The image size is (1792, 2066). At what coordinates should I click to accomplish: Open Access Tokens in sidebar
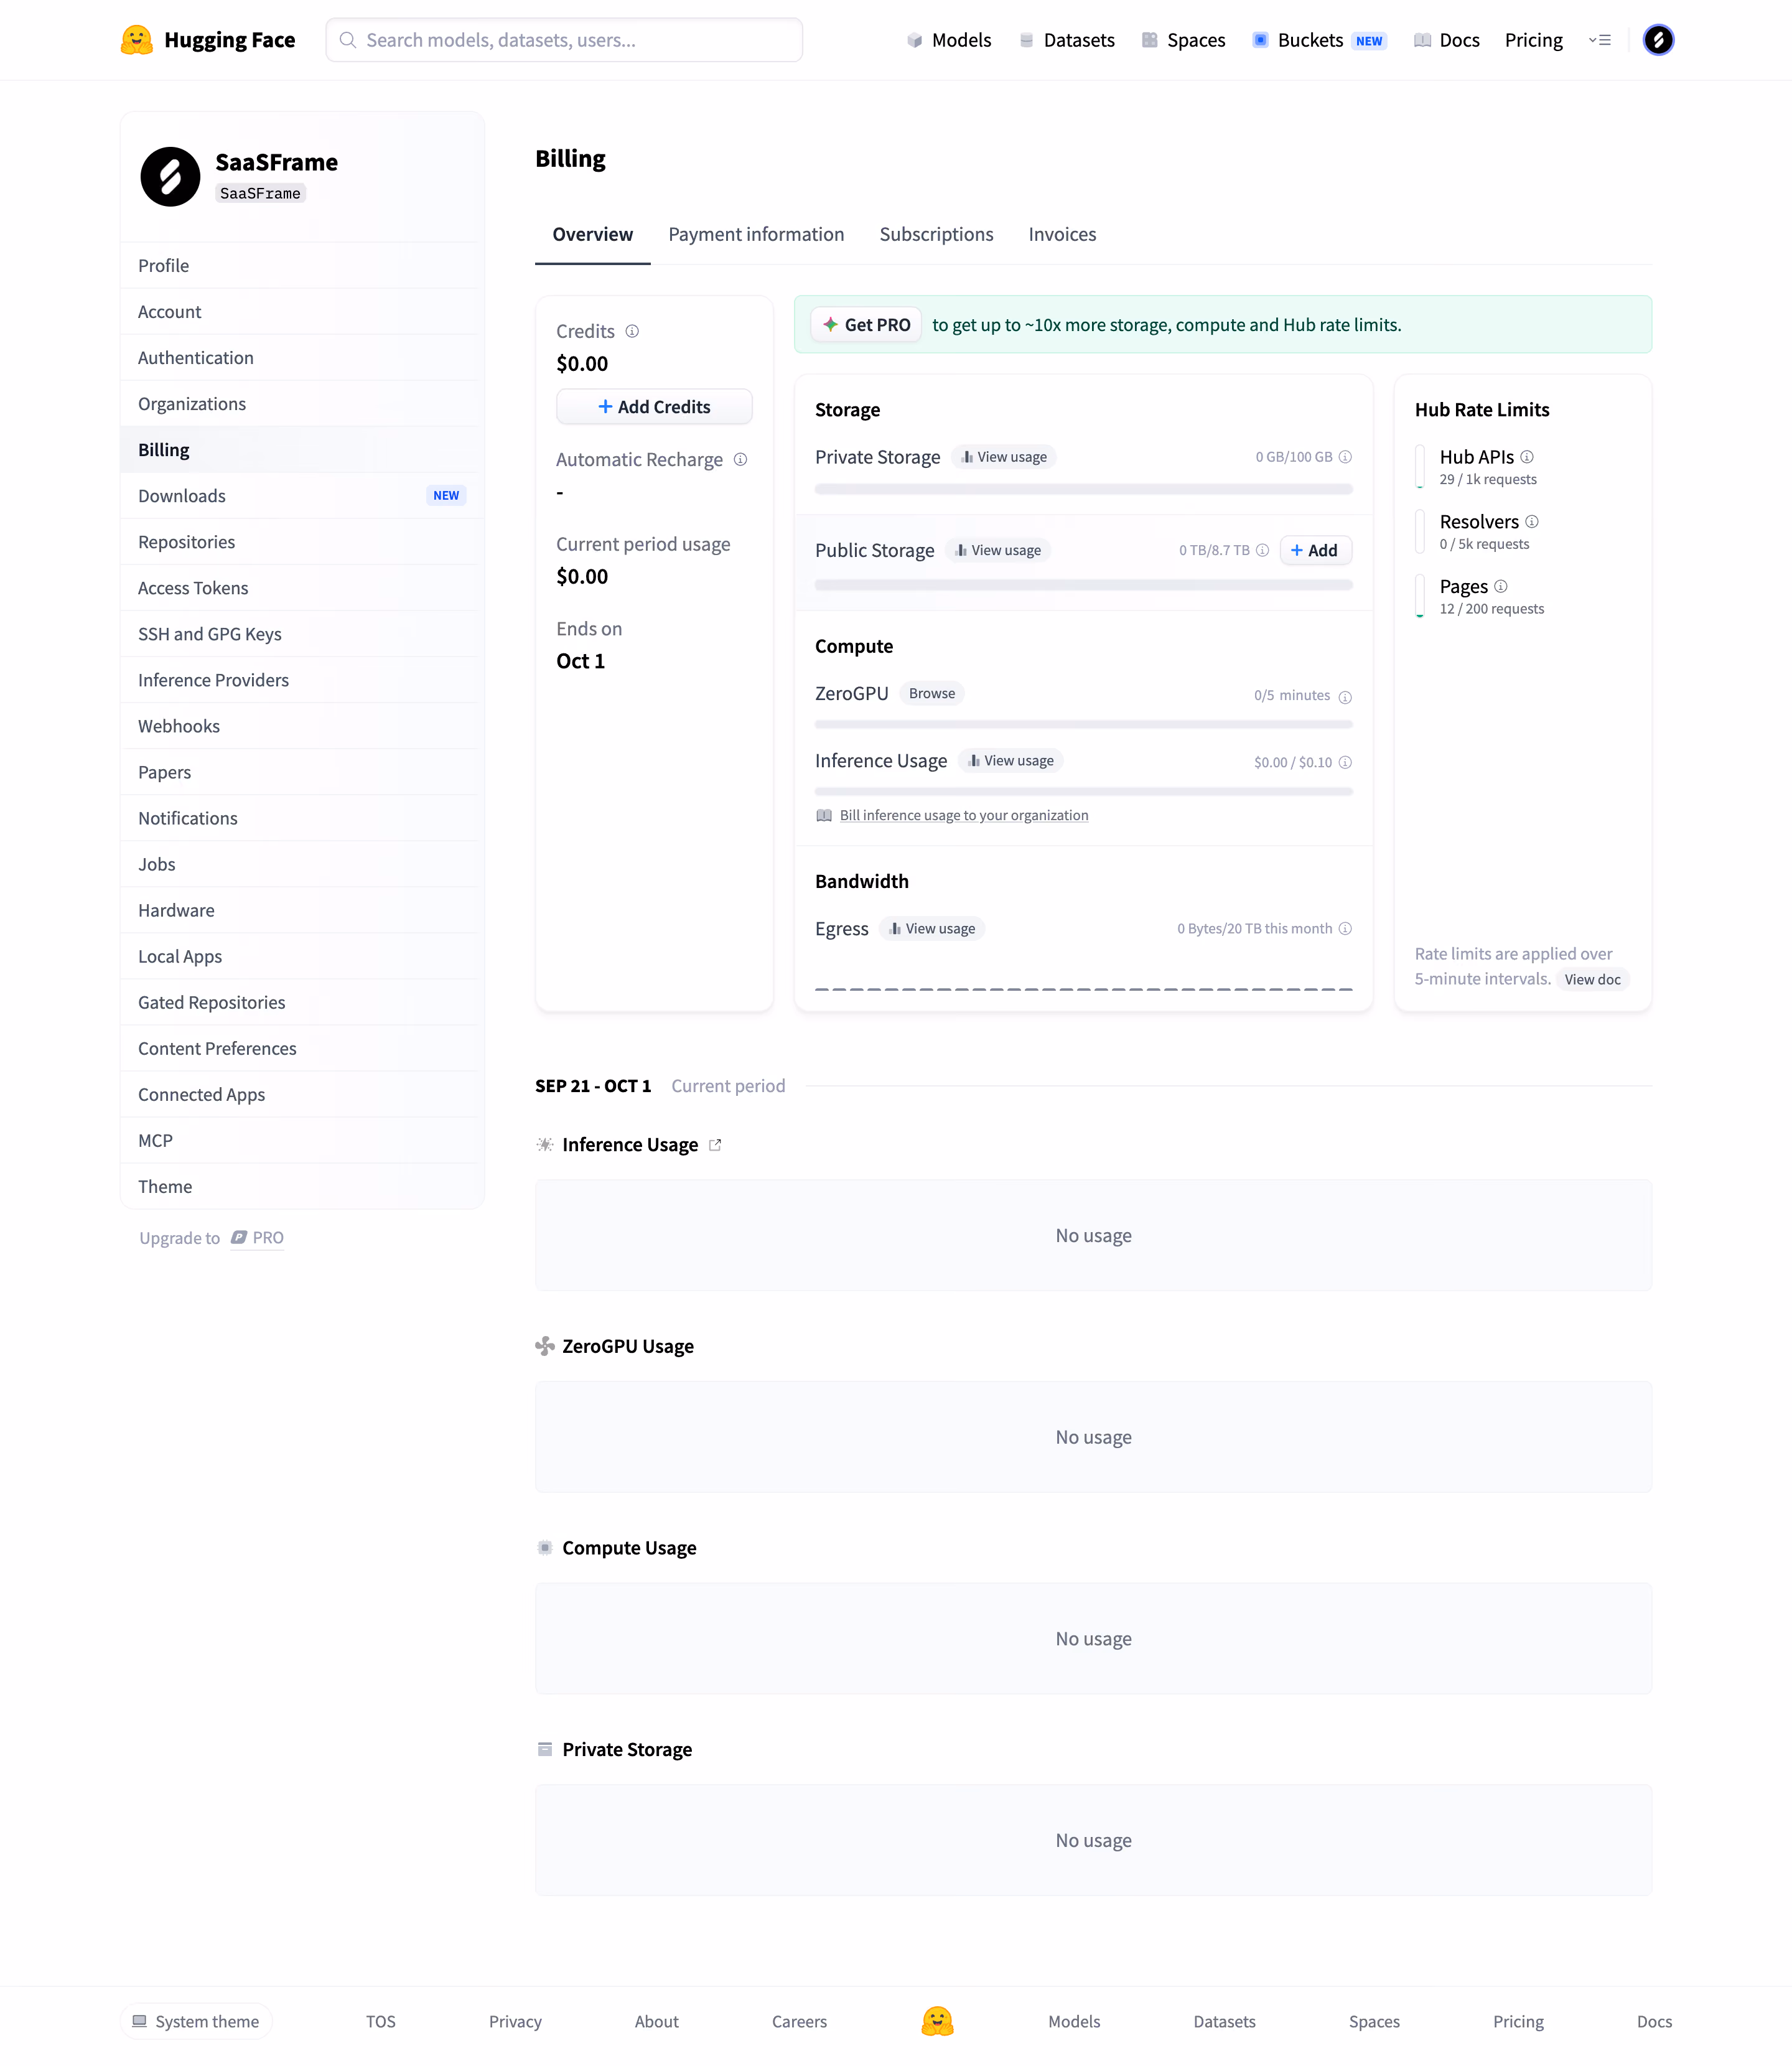click(x=302, y=588)
